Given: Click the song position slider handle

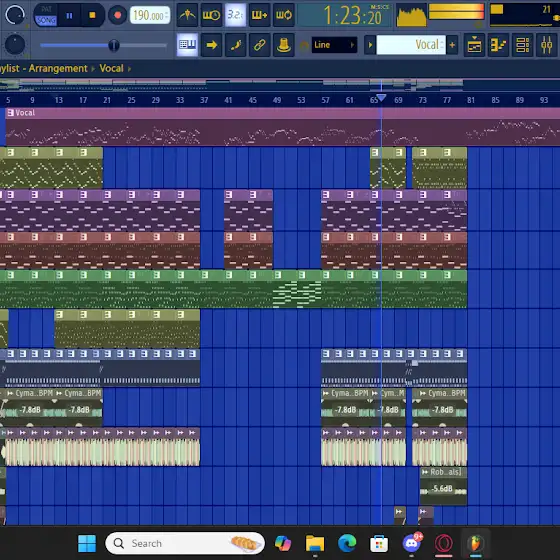Looking at the screenshot, I should 114,45.
